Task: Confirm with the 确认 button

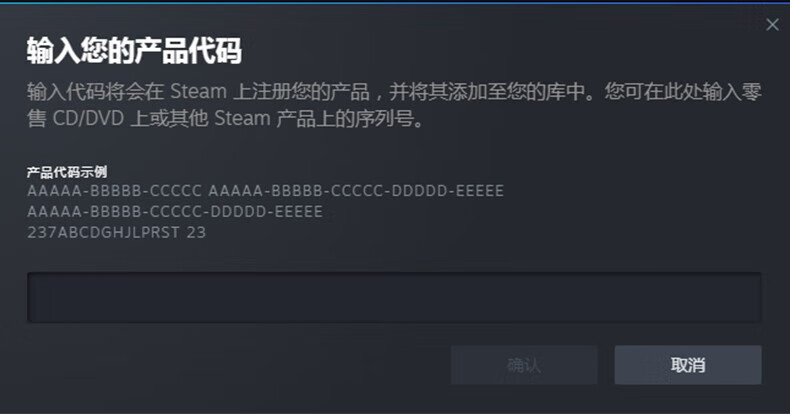Action: 524,365
